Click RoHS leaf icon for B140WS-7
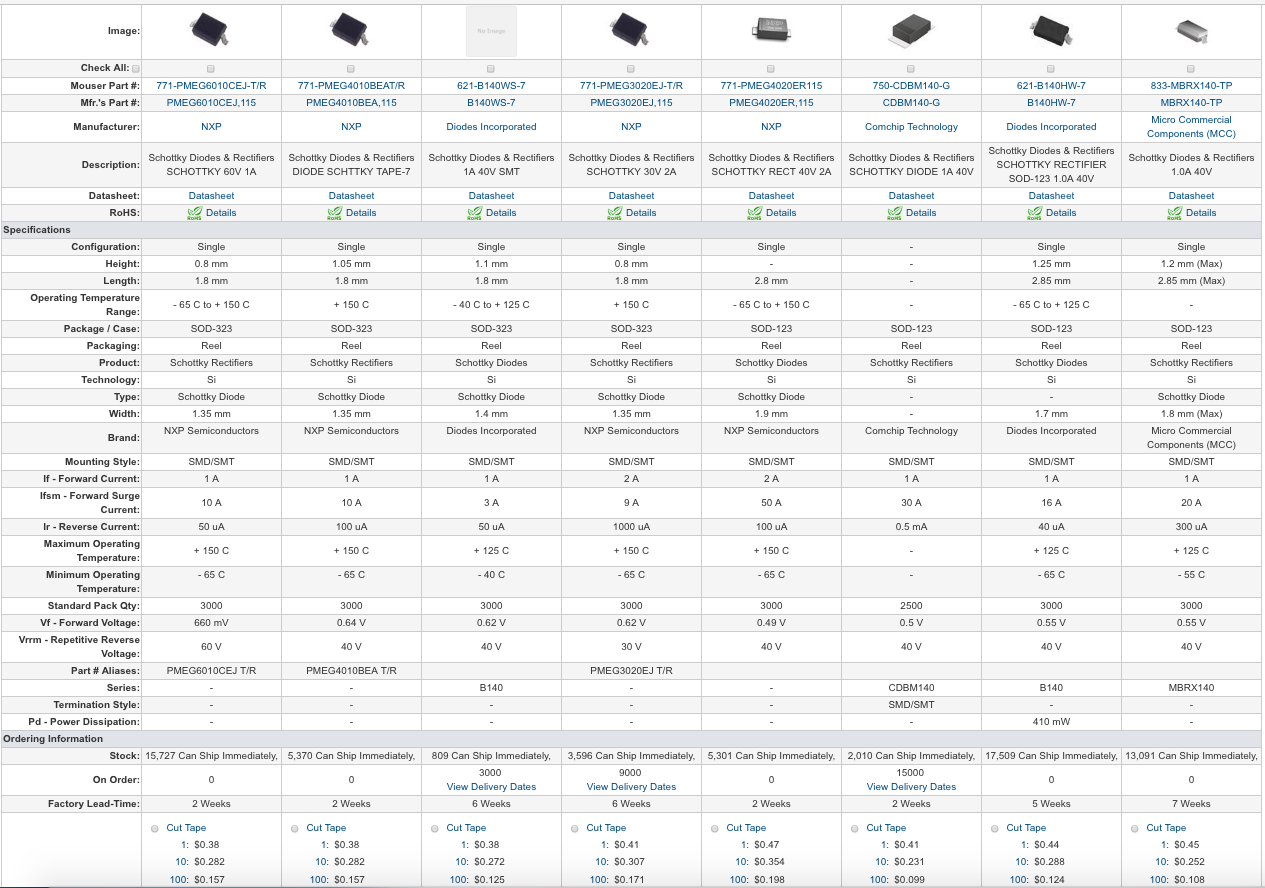Image resolution: width=1265 pixels, height=888 pixels. pyautogui.click(x=474, y=212)
